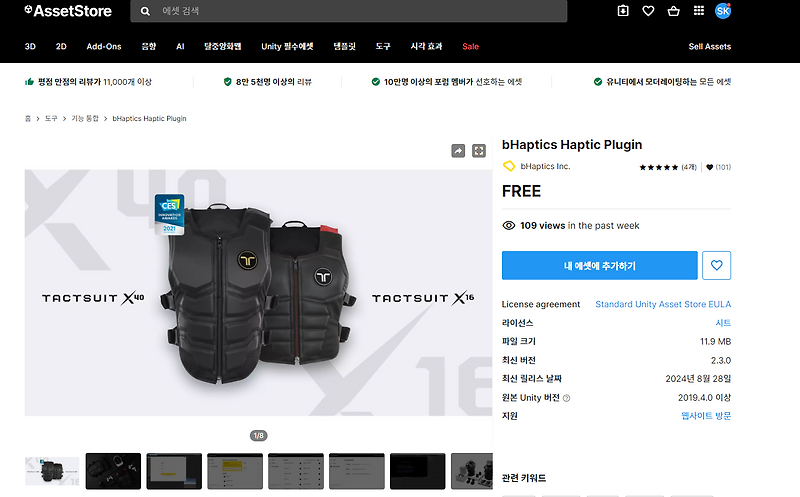Open the Sale menu item
Viewport: 800px width, 497px height.
(x=470, y=46)
